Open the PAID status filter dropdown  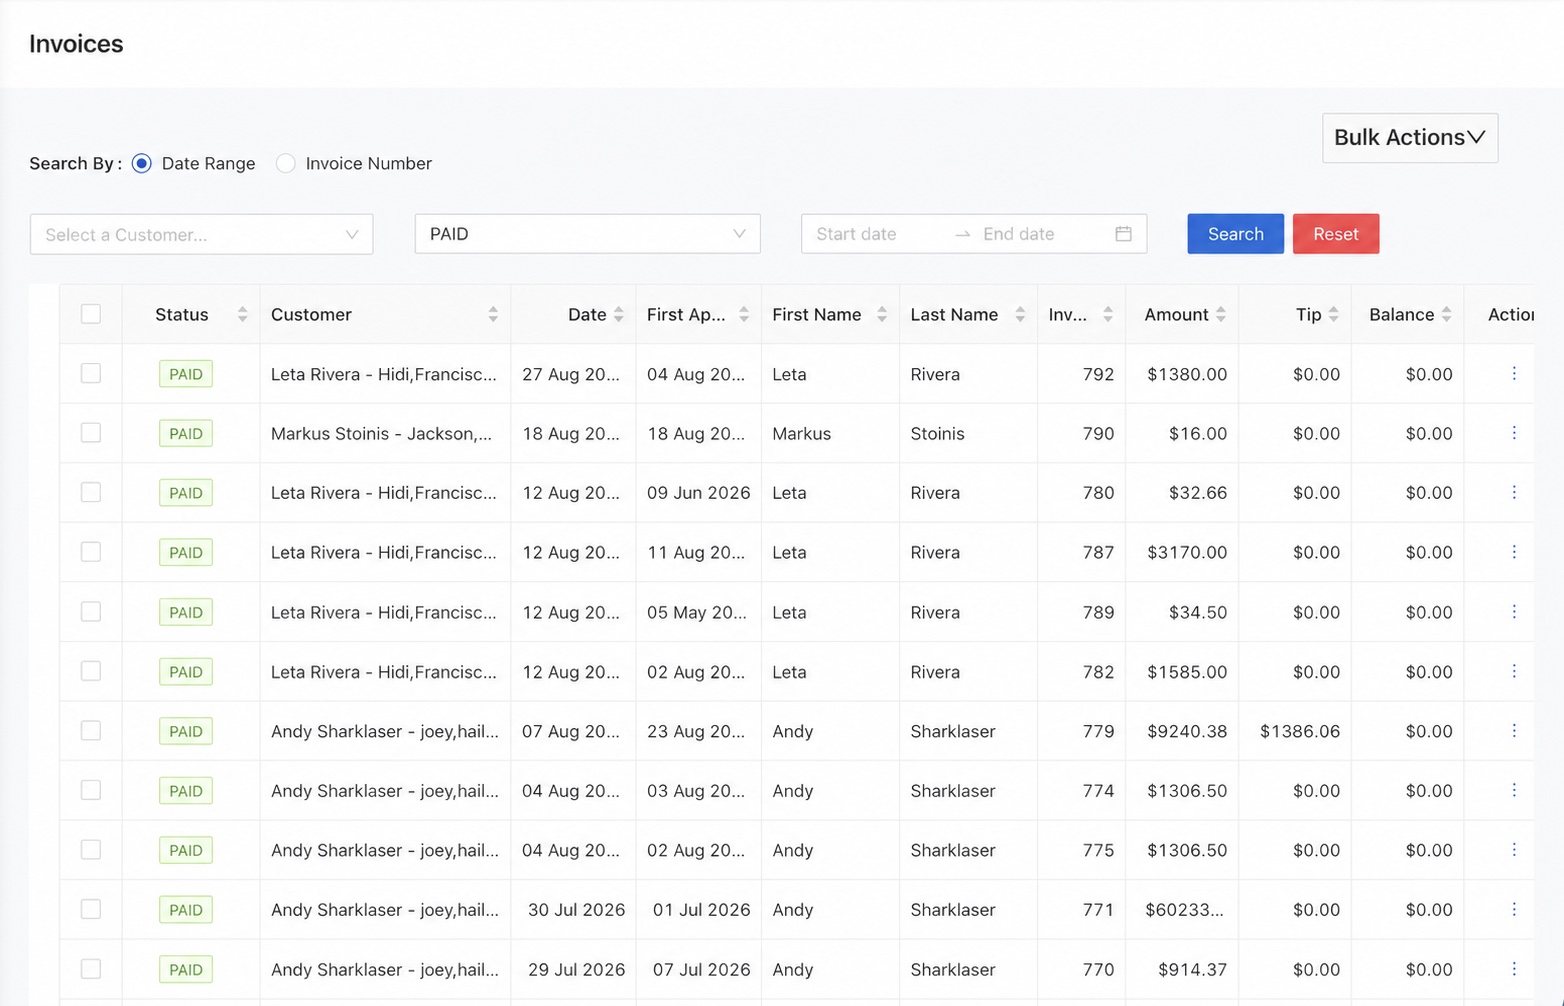pos(588,234)
